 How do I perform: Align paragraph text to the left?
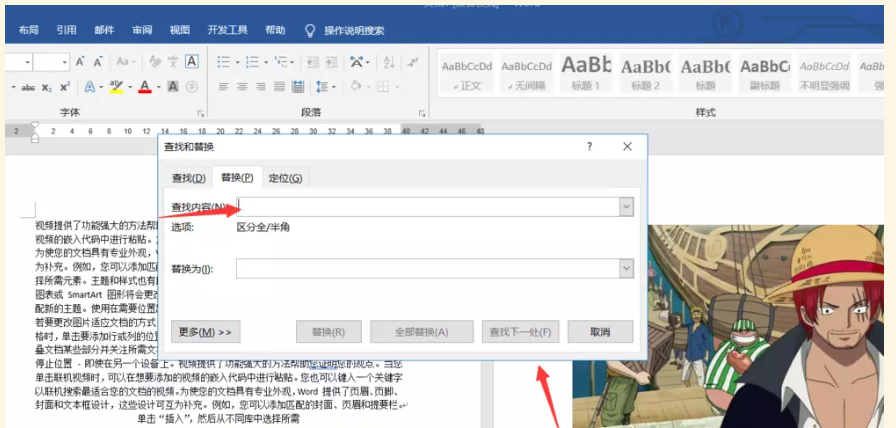pyautogui.click(x=223, y=87)
